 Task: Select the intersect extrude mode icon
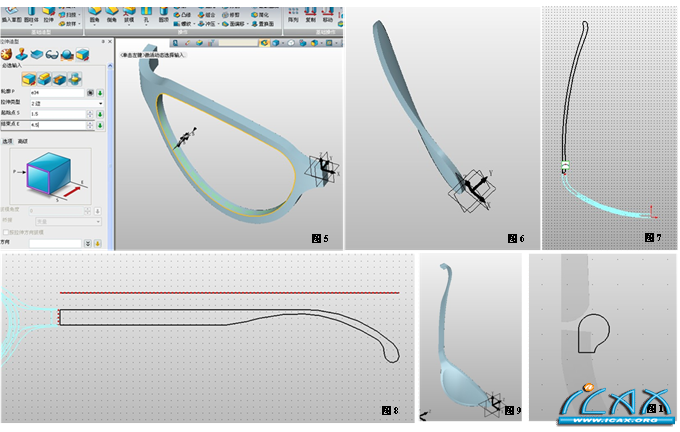click(75, 79)
